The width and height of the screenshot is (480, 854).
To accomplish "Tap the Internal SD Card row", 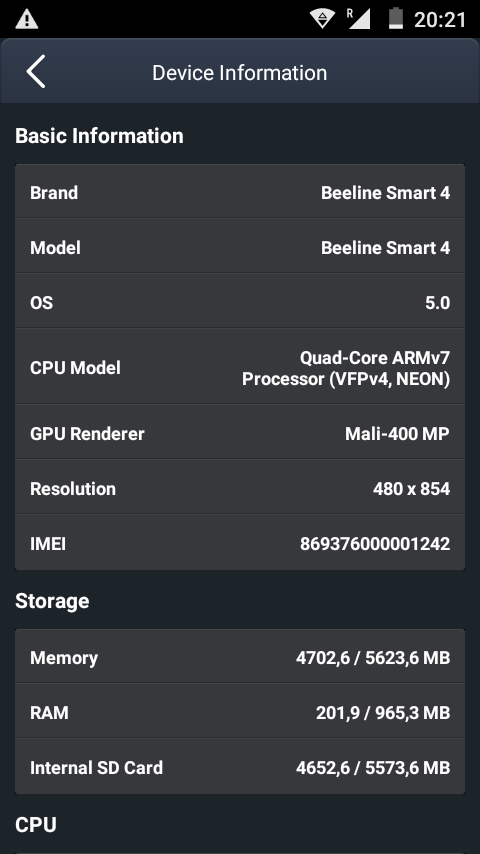I will [x=240, y=767].
